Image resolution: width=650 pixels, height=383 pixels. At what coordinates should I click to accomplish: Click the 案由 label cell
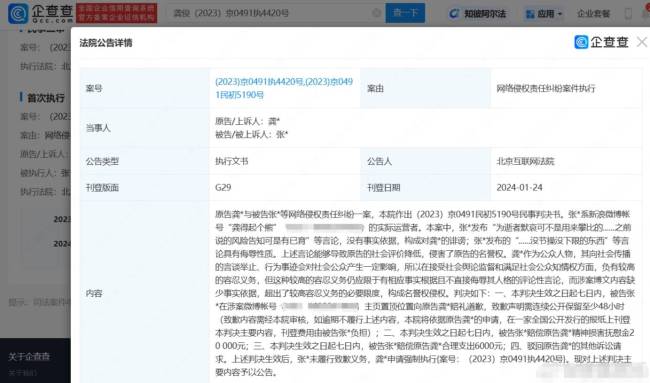375,88
